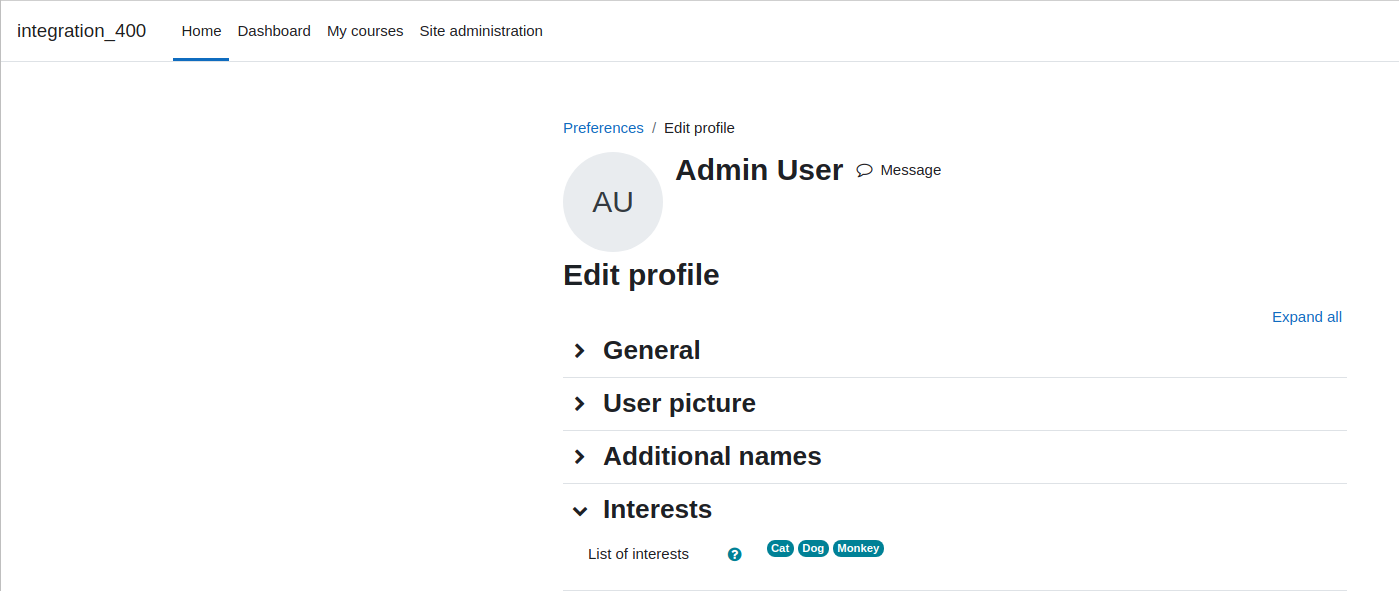The image size is (1399, 591).
Task: Expand the Additional names section
Action: [x=712, y=457]
